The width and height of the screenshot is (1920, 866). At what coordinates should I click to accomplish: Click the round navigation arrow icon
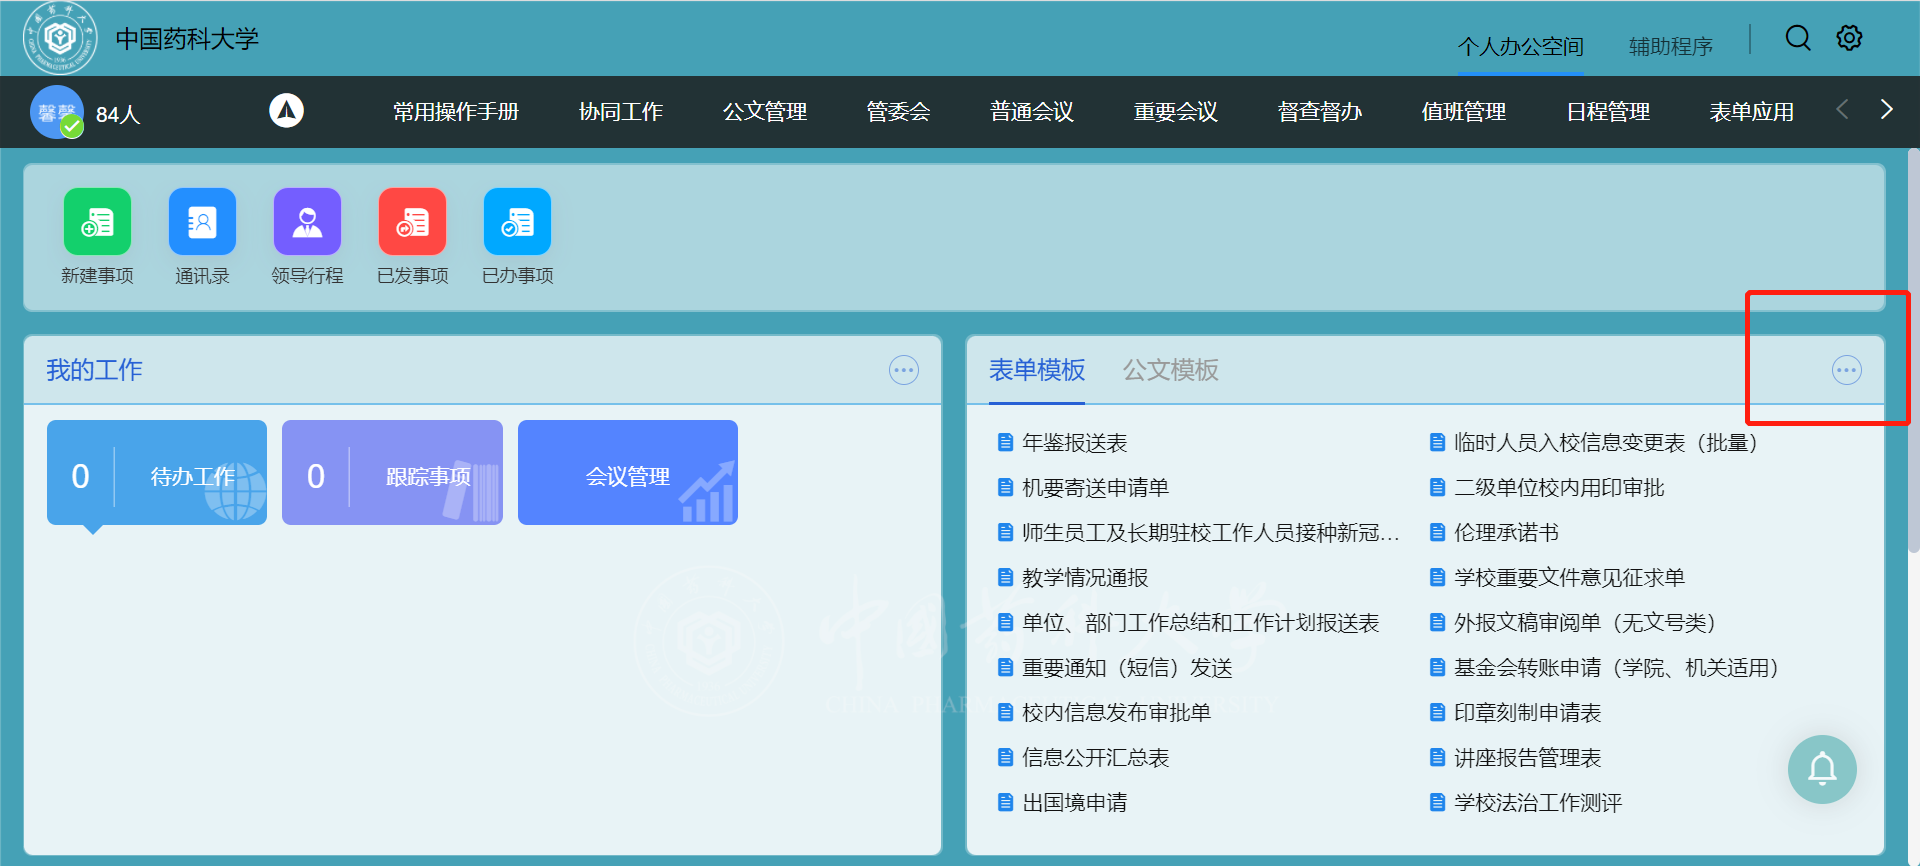pos(286,111)
